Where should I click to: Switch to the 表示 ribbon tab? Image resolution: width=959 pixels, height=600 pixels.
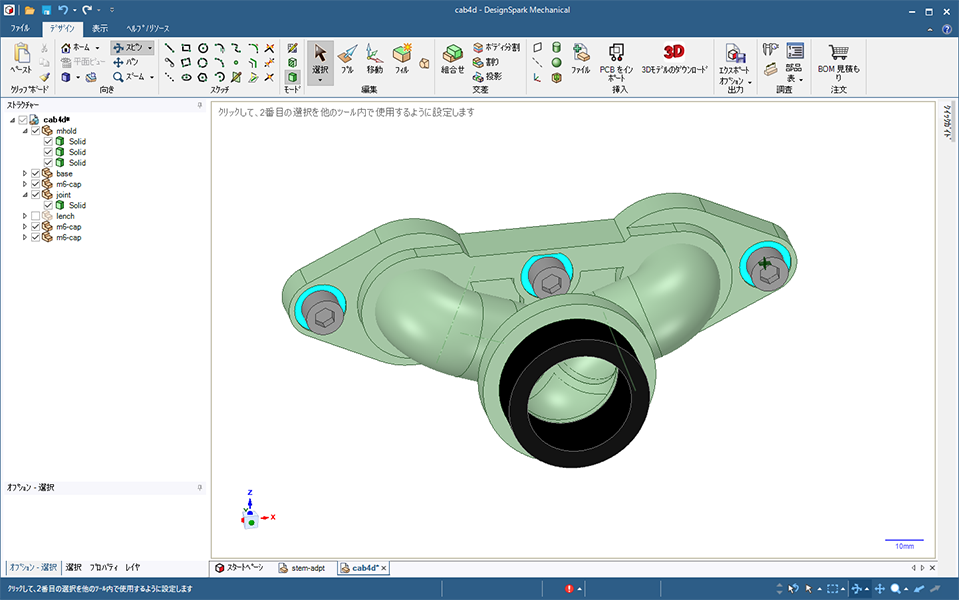click(x=99, y=29)
